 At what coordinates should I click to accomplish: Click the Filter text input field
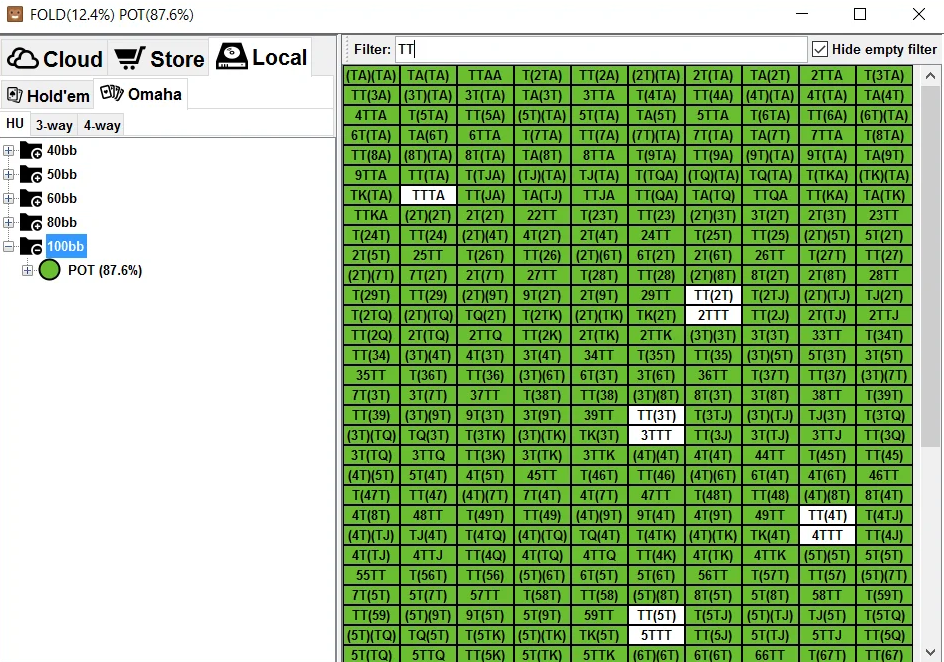(600, 49)
